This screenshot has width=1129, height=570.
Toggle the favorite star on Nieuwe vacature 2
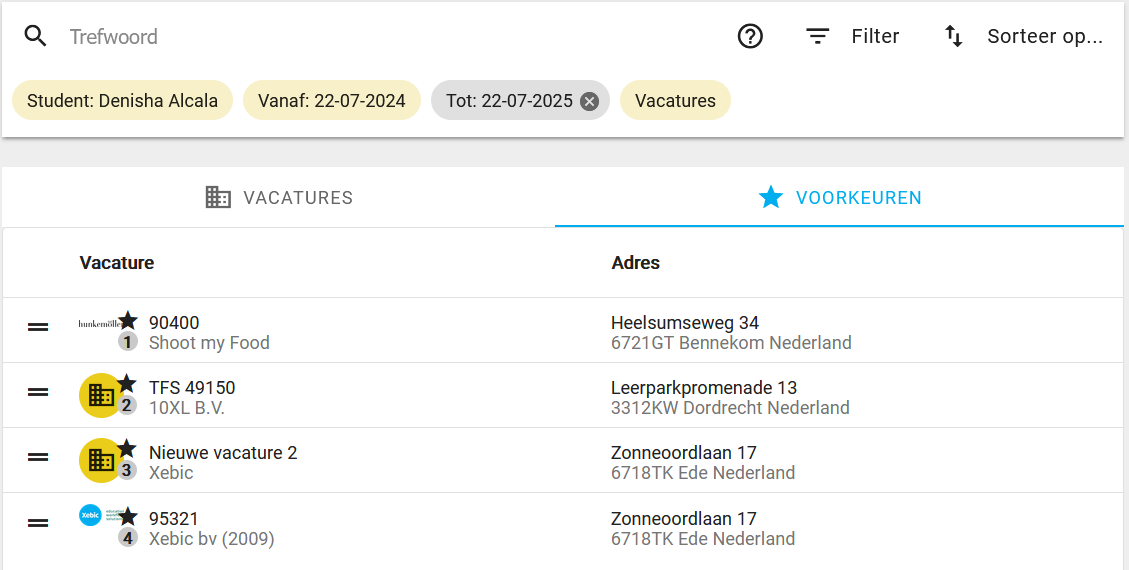pos(127,449)
